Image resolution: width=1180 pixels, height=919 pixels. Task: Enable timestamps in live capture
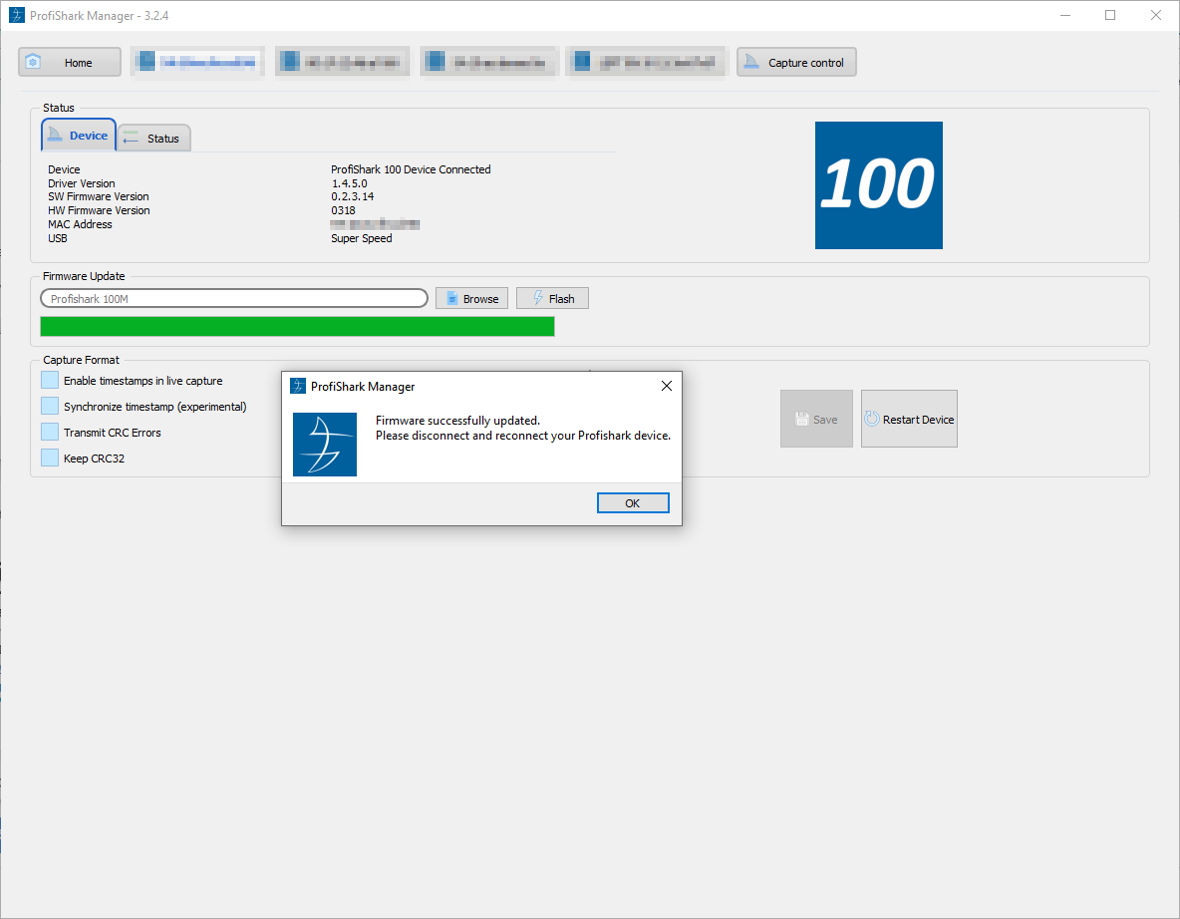coord(49,379)
